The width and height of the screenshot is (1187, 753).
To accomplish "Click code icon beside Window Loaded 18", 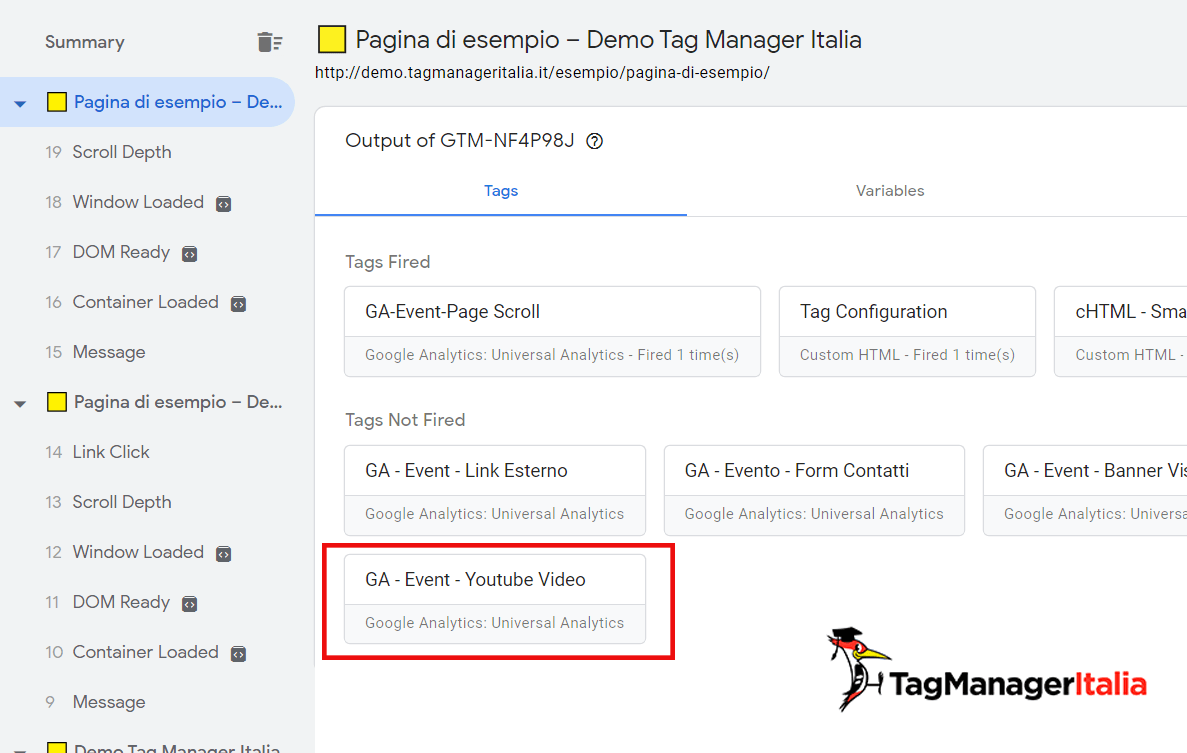I will [223, 204].
